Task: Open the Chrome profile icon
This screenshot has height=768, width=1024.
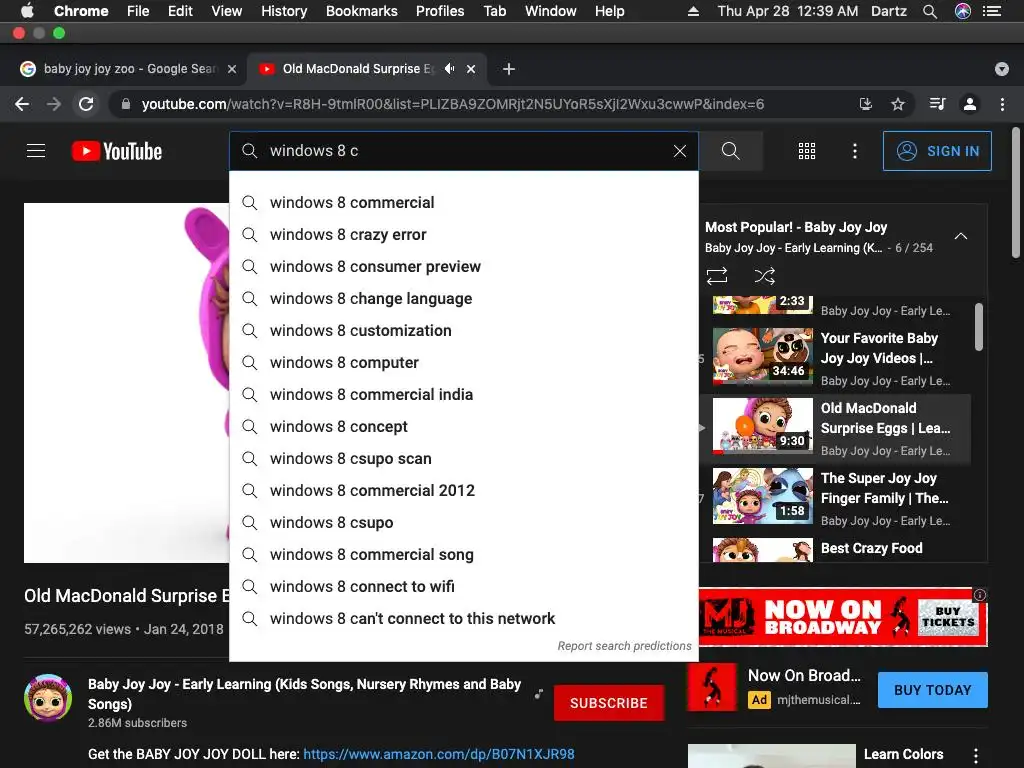Action: coord(970,104)
